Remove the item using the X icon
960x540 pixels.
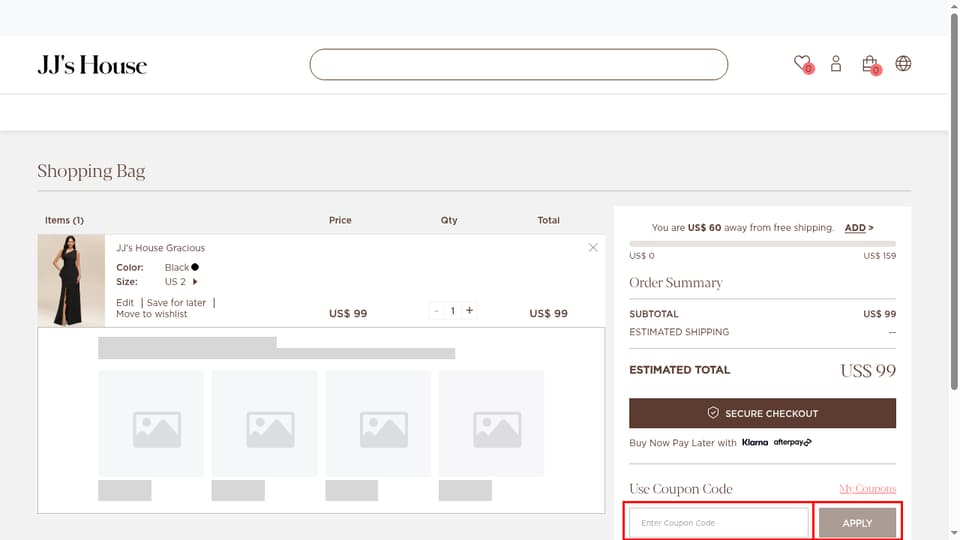click(593, 247)
